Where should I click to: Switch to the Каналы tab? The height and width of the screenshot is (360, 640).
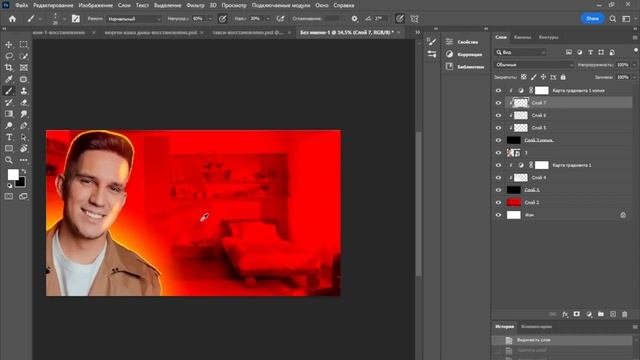[x=522, y=37]
